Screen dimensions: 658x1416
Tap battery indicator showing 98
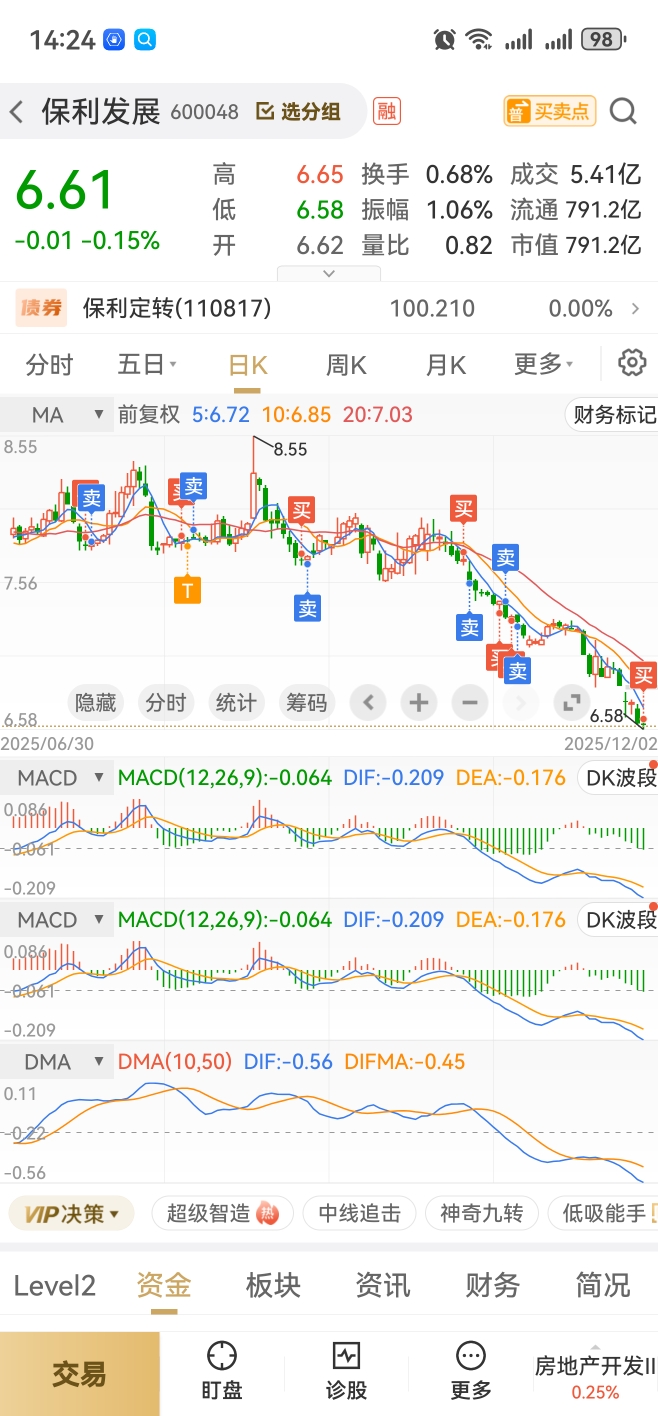(603, 40)
